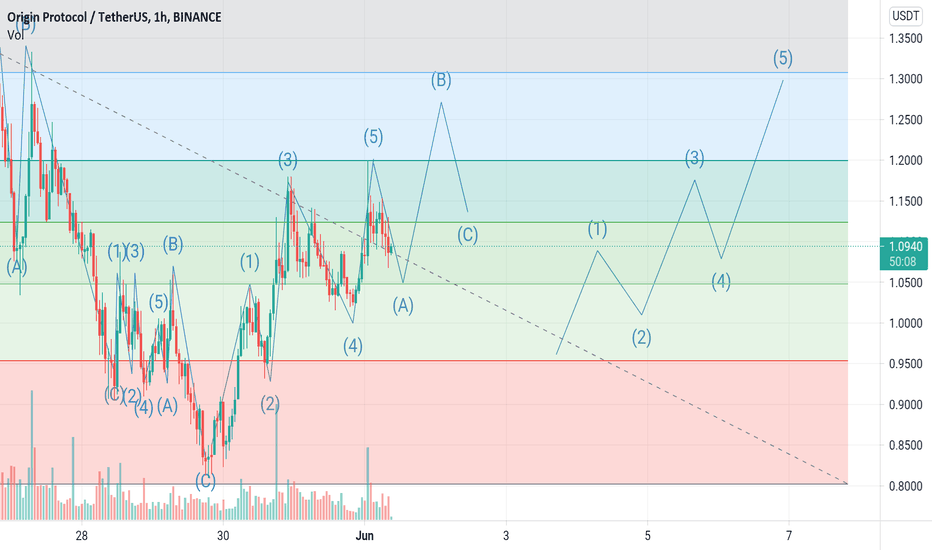Select the (5) wave label above the 1.3000 line
Screen dimensions: 932x550
point(783,58)
